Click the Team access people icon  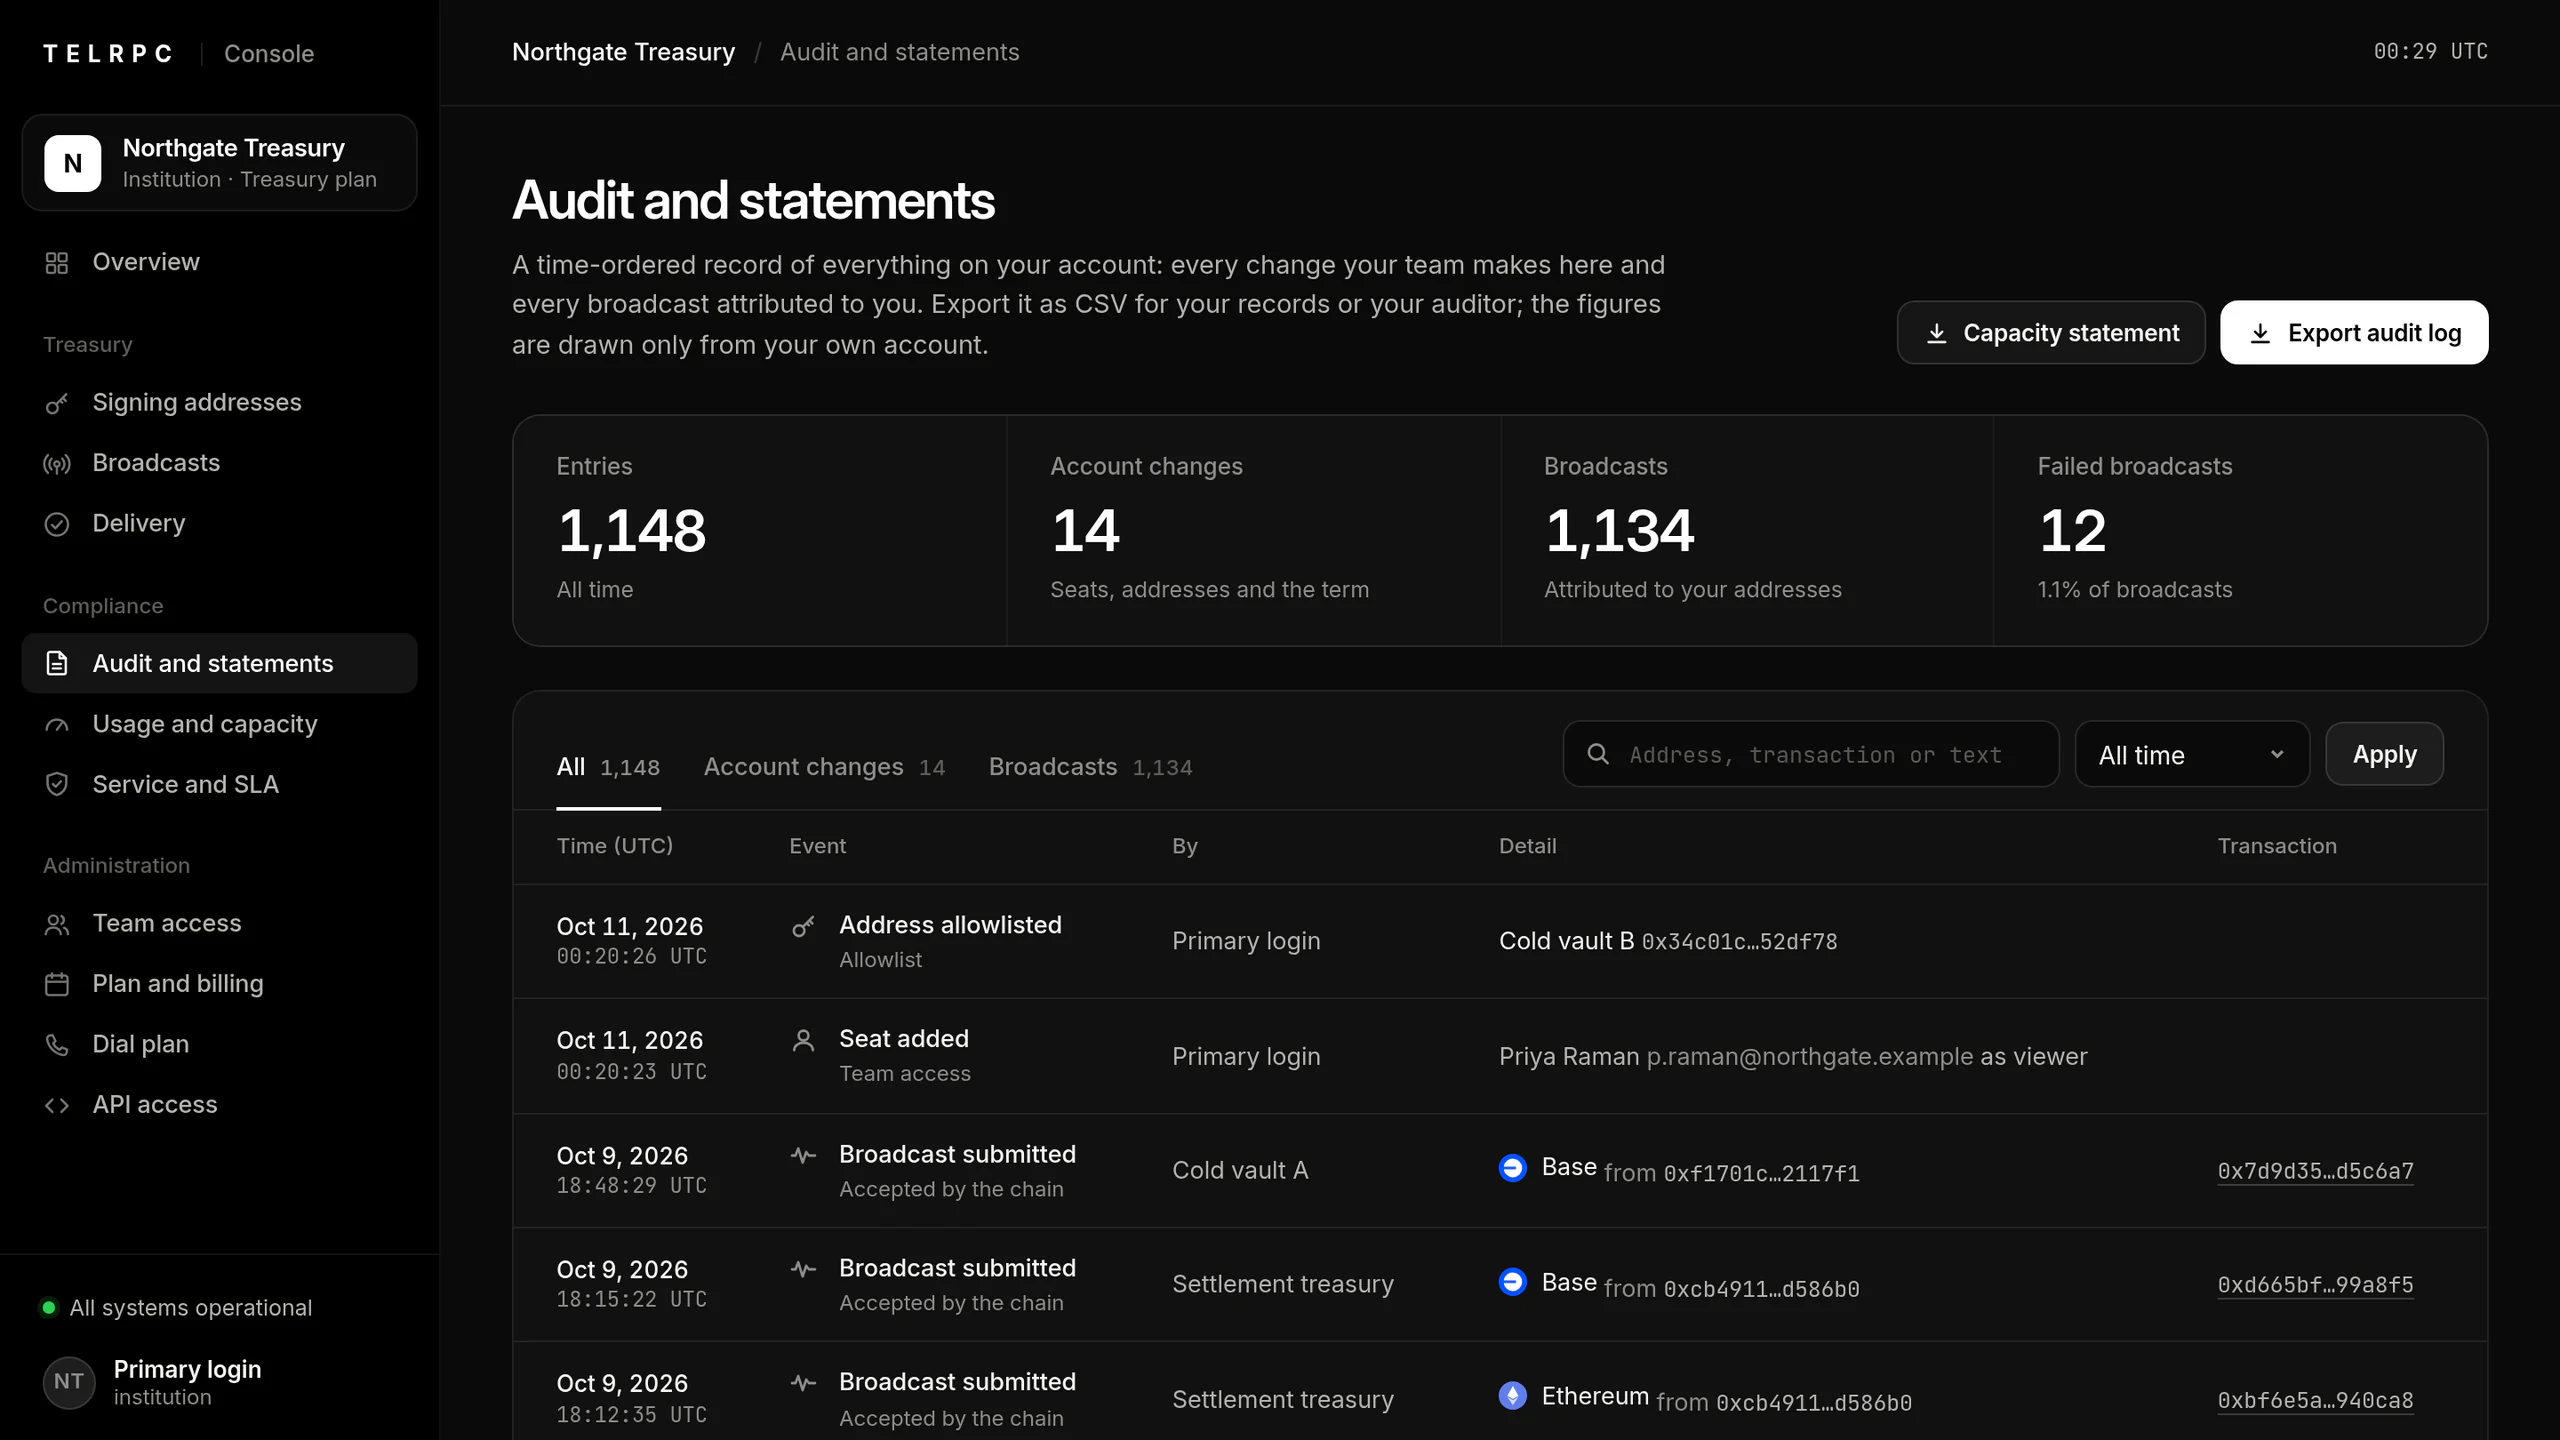pos(57,924)
